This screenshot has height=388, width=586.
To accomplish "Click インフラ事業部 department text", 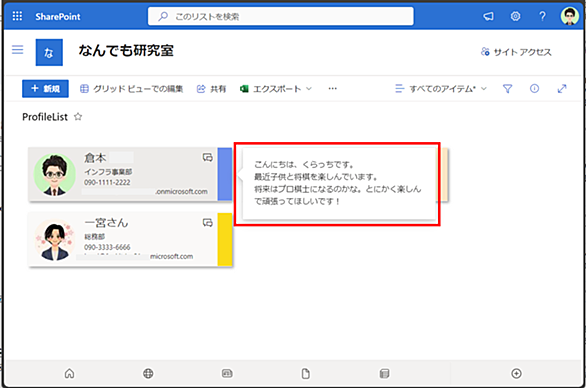I will 108,172.
